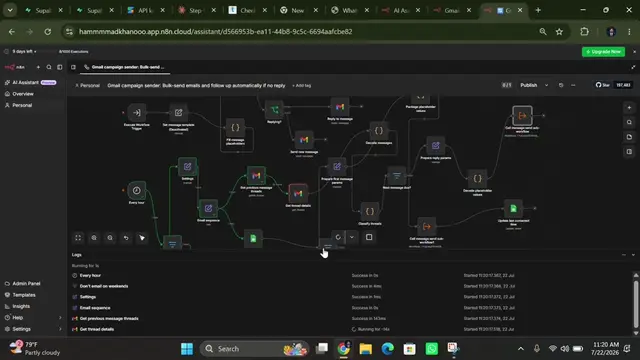Open File Explorer from the taskbar
Screen dimensions: 640x360
pos(365,349)
